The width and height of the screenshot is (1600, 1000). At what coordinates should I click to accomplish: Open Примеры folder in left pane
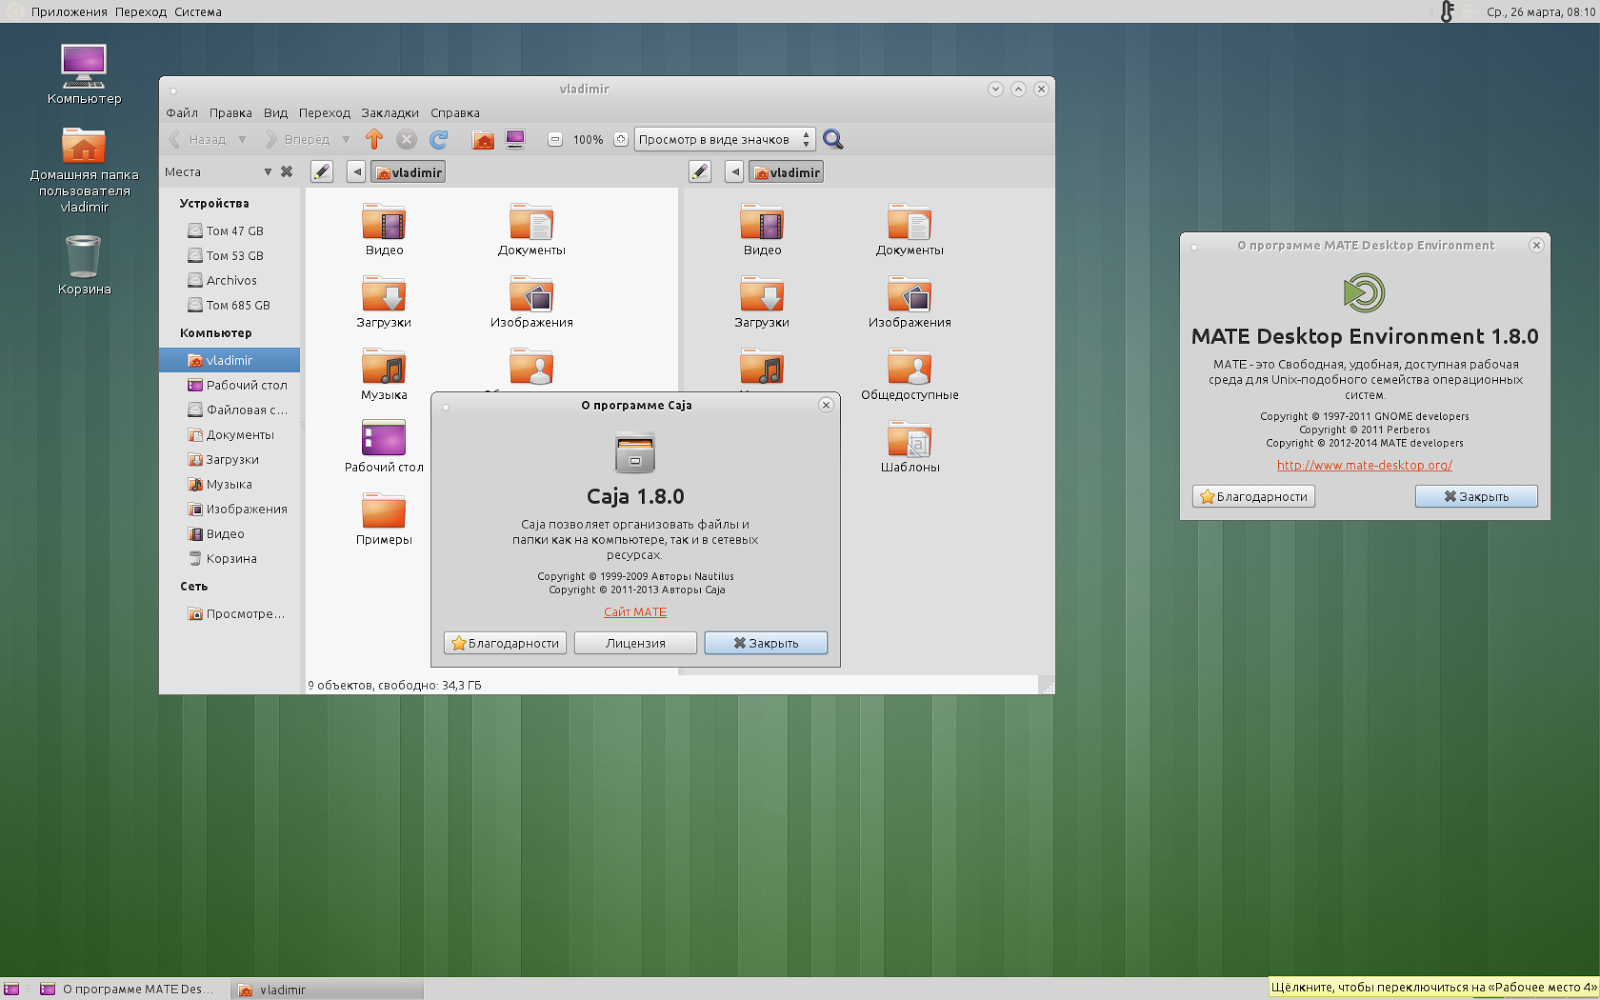[384, 518]
